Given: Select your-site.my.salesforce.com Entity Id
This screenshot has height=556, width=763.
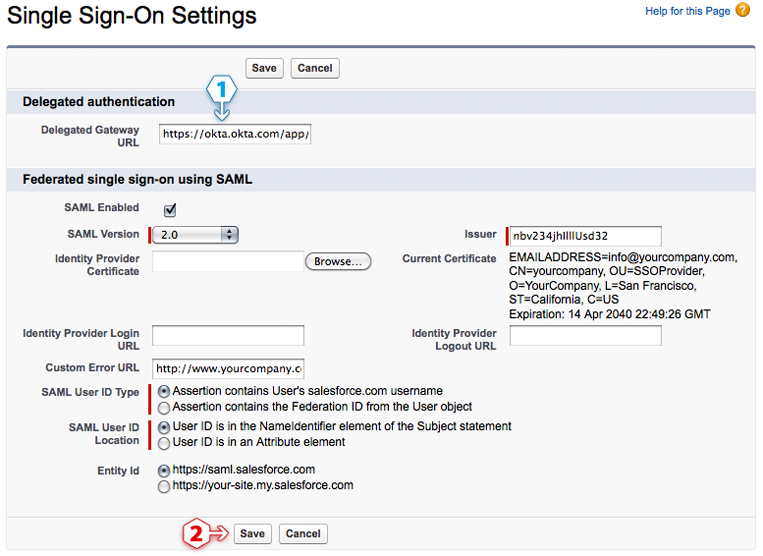Looking at the screenshot, I should coord(164,486).
